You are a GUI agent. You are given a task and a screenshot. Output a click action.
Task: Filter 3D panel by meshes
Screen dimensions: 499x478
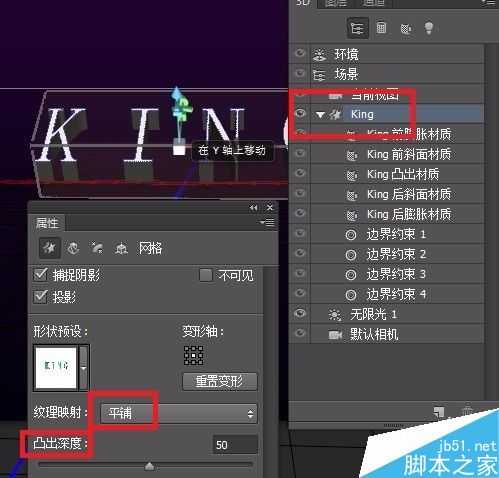pos(381,28)
